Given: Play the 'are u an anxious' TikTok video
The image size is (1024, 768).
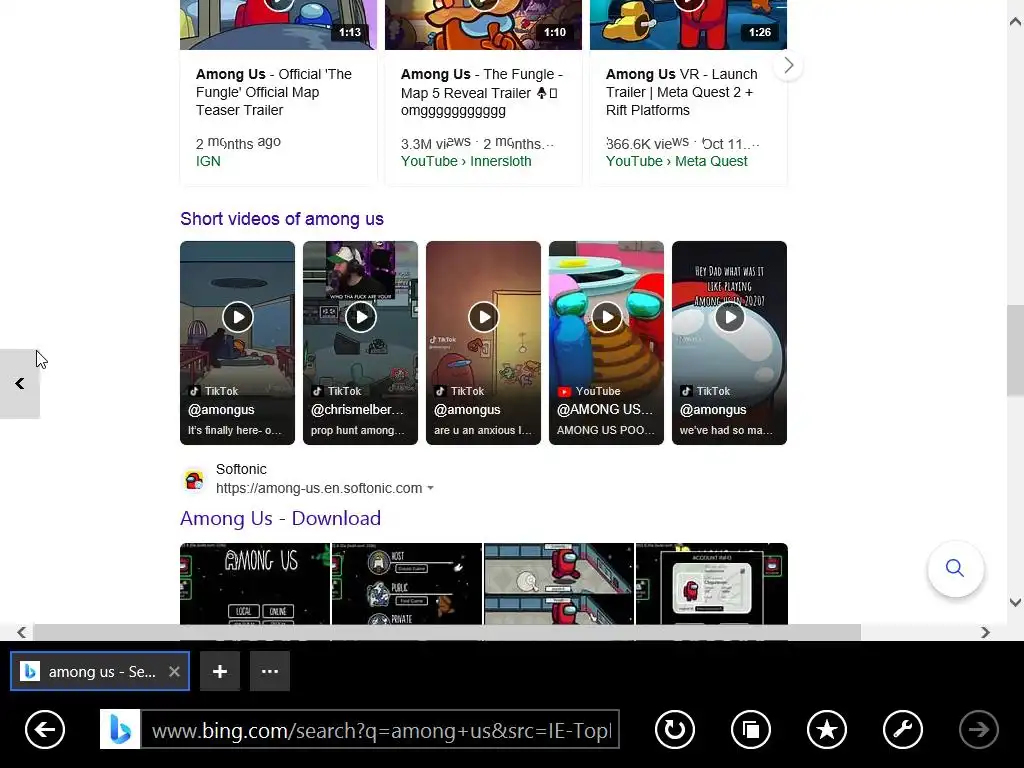Looking at the screenshot, I should tap(483, 343).
